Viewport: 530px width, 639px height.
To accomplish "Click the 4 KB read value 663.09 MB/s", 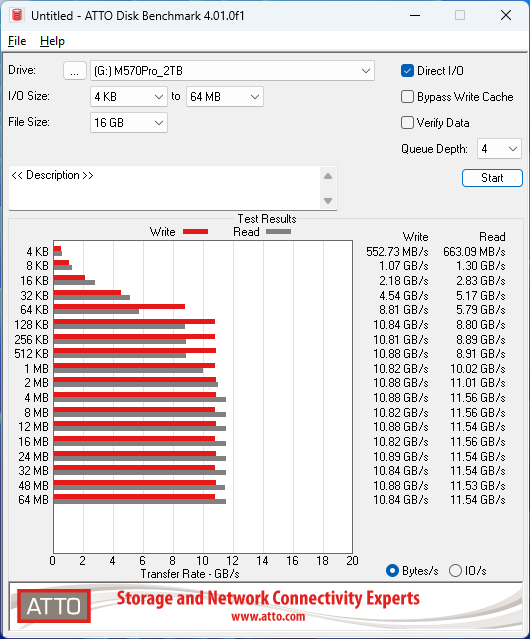I will tap(474, 252).
